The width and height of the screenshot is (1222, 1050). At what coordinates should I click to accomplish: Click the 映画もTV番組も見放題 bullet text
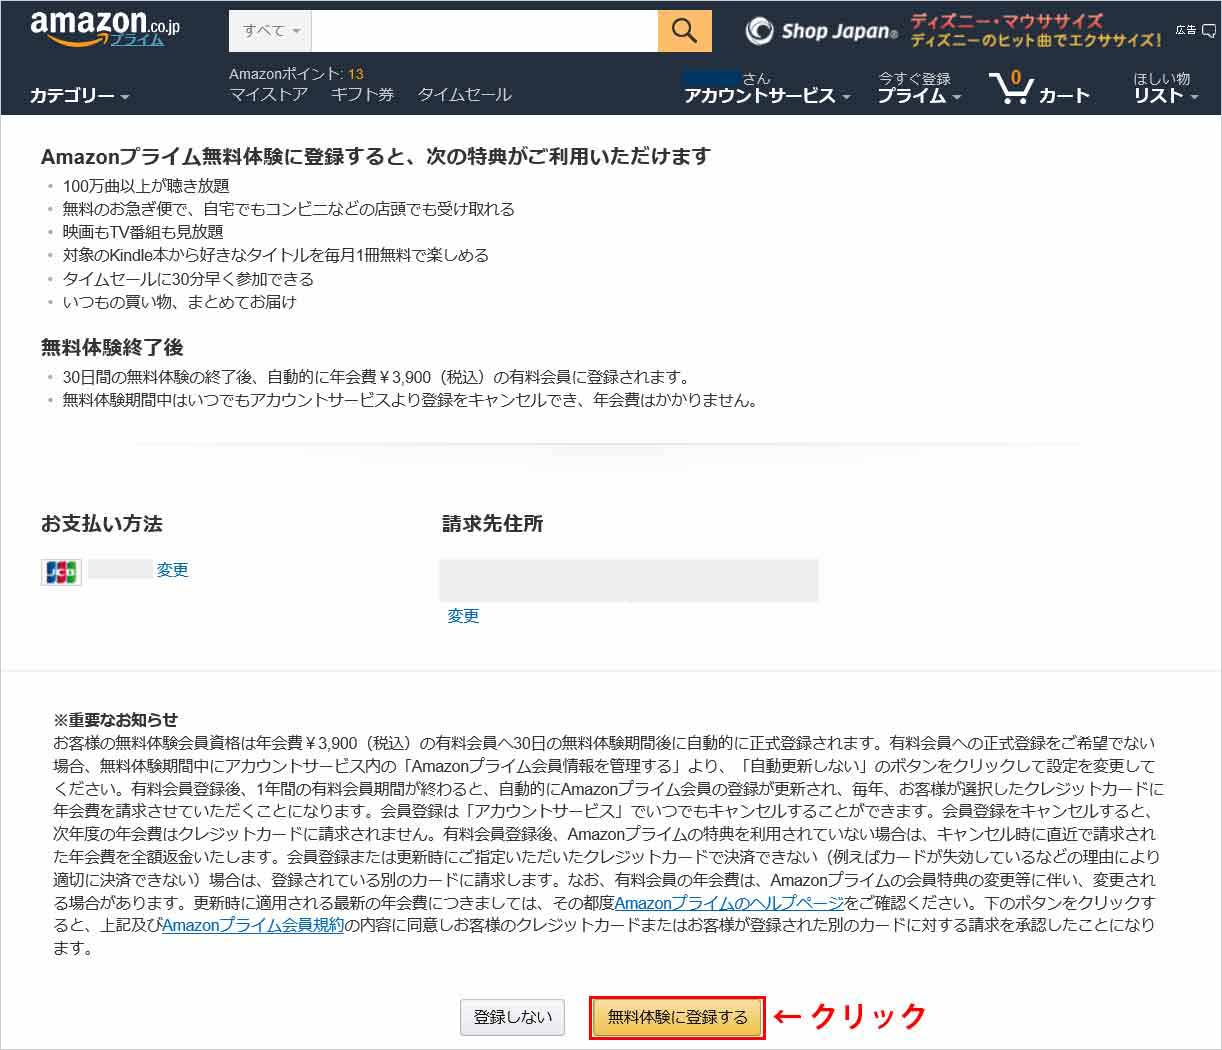(x=143, y=232)
